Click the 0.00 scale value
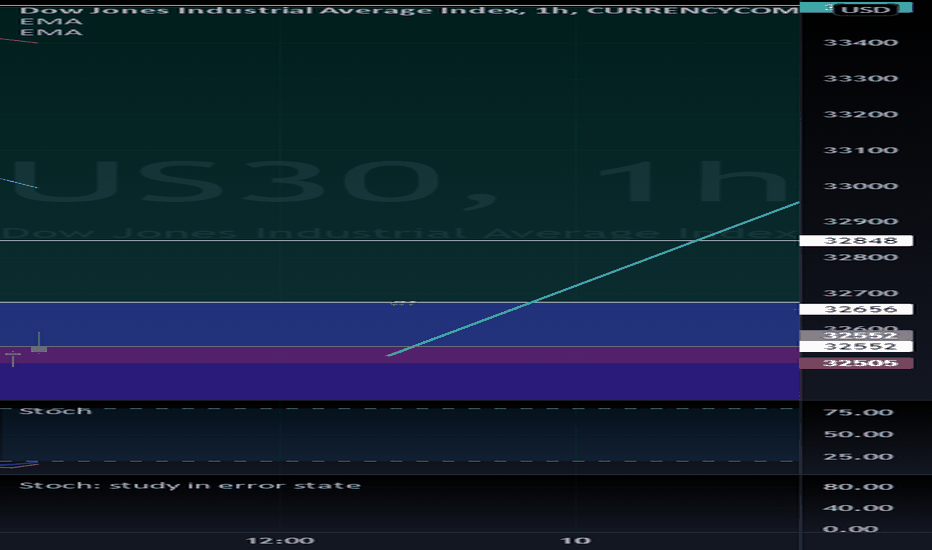Screen dimensions: 932x550 tap(851, 529)
